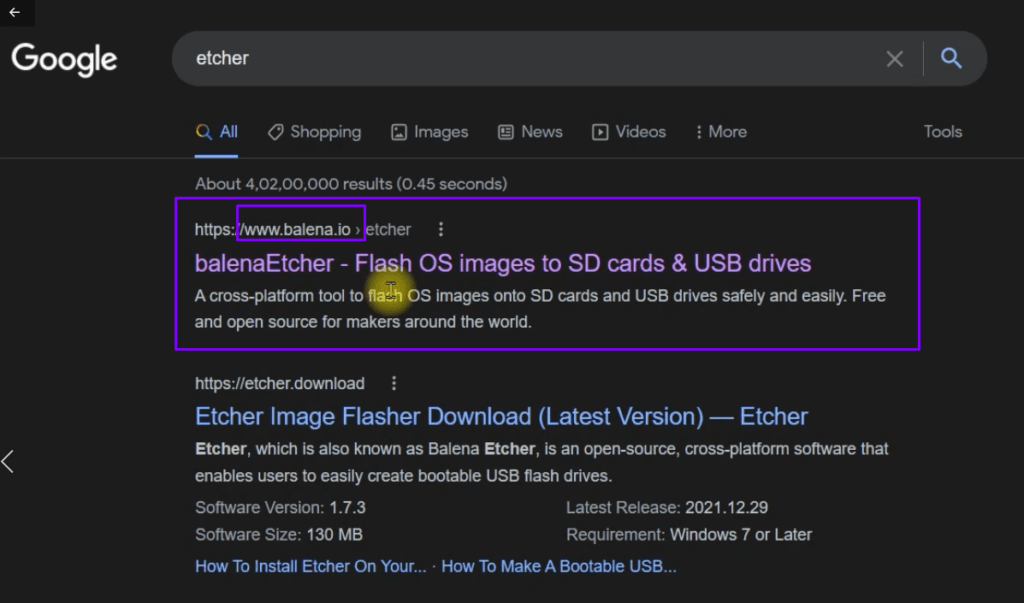Click the previous chevron on the left edge

click(8, 462)
